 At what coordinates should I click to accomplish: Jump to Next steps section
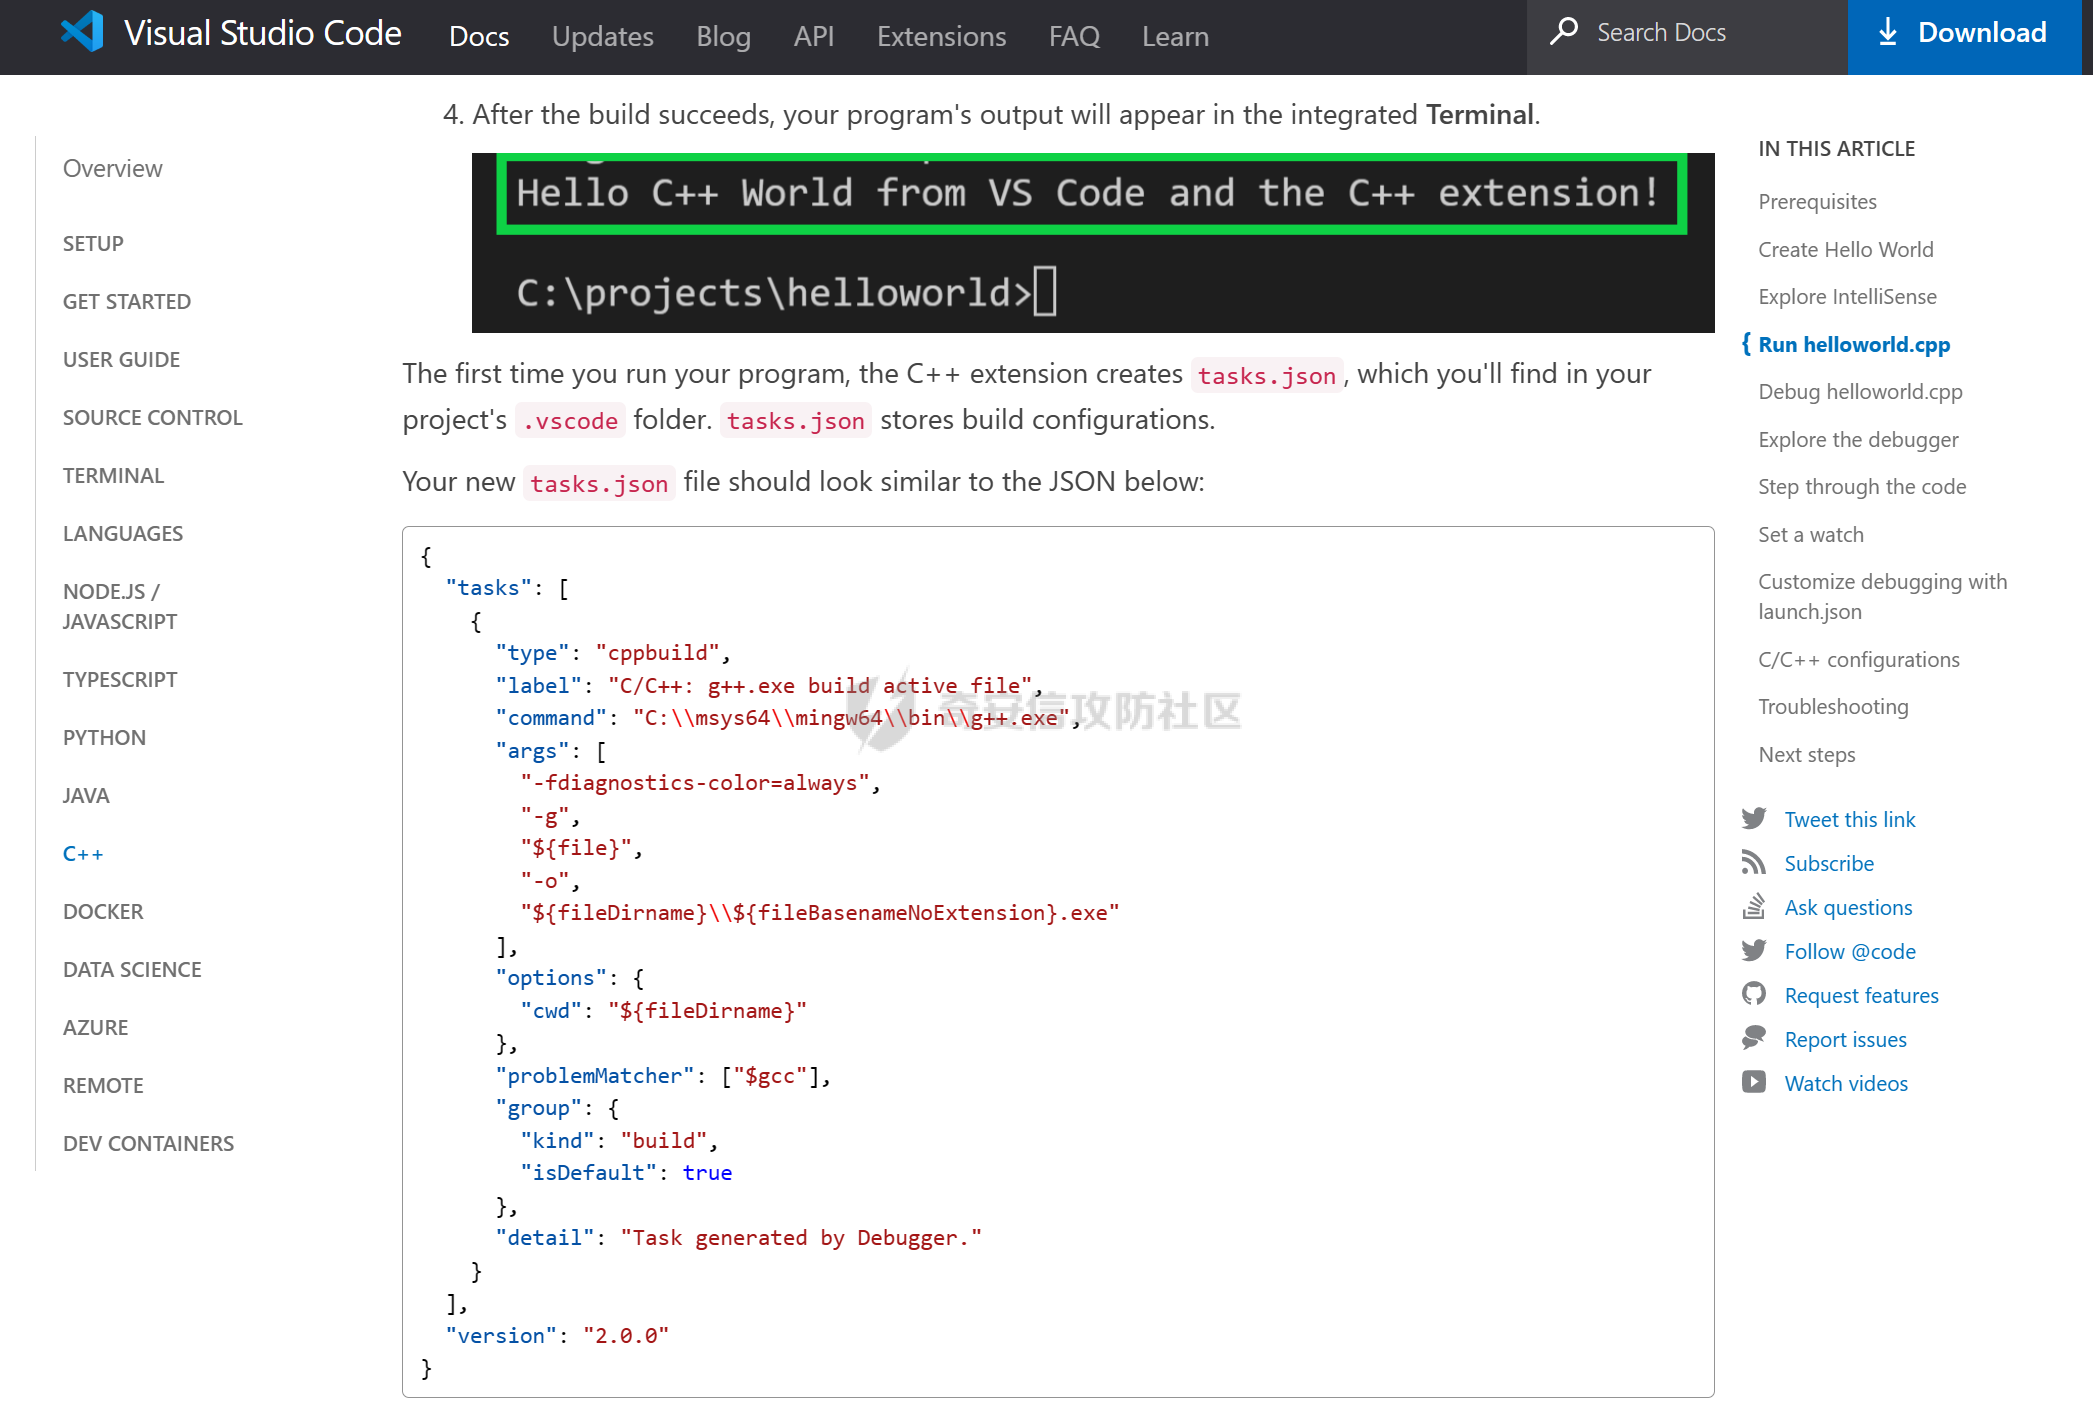[1807, 755]
